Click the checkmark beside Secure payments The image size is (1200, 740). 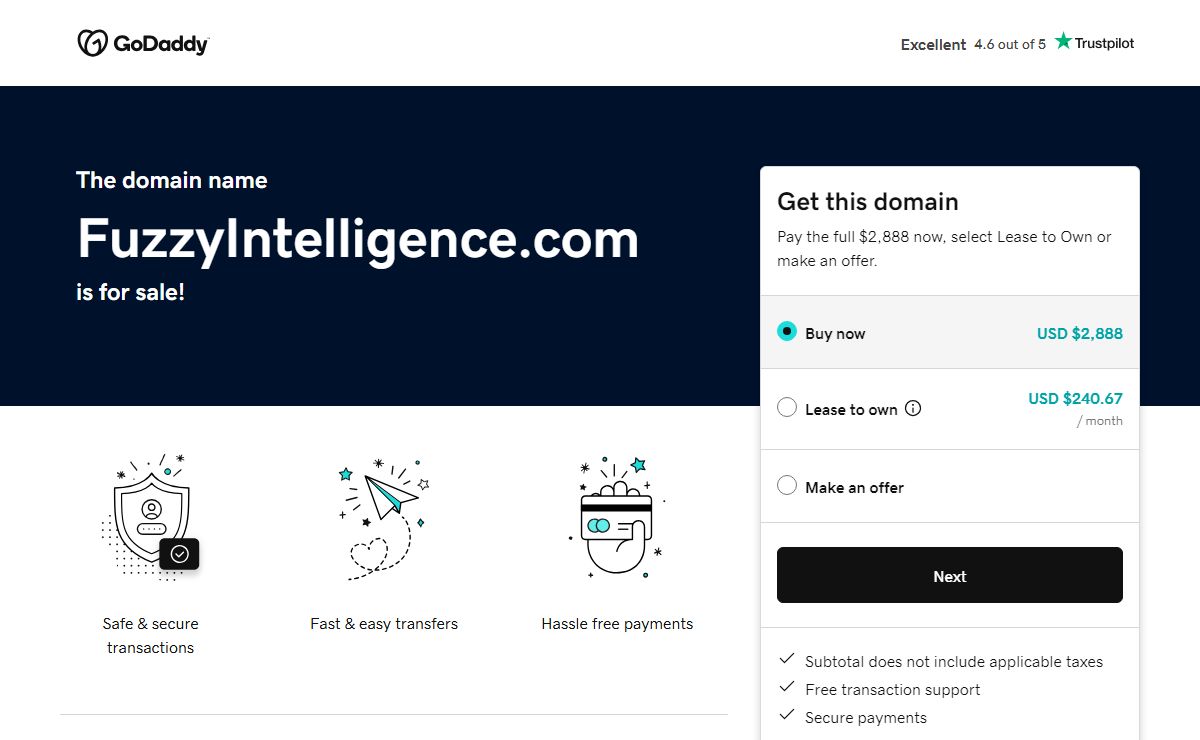(x=787, y=717)
